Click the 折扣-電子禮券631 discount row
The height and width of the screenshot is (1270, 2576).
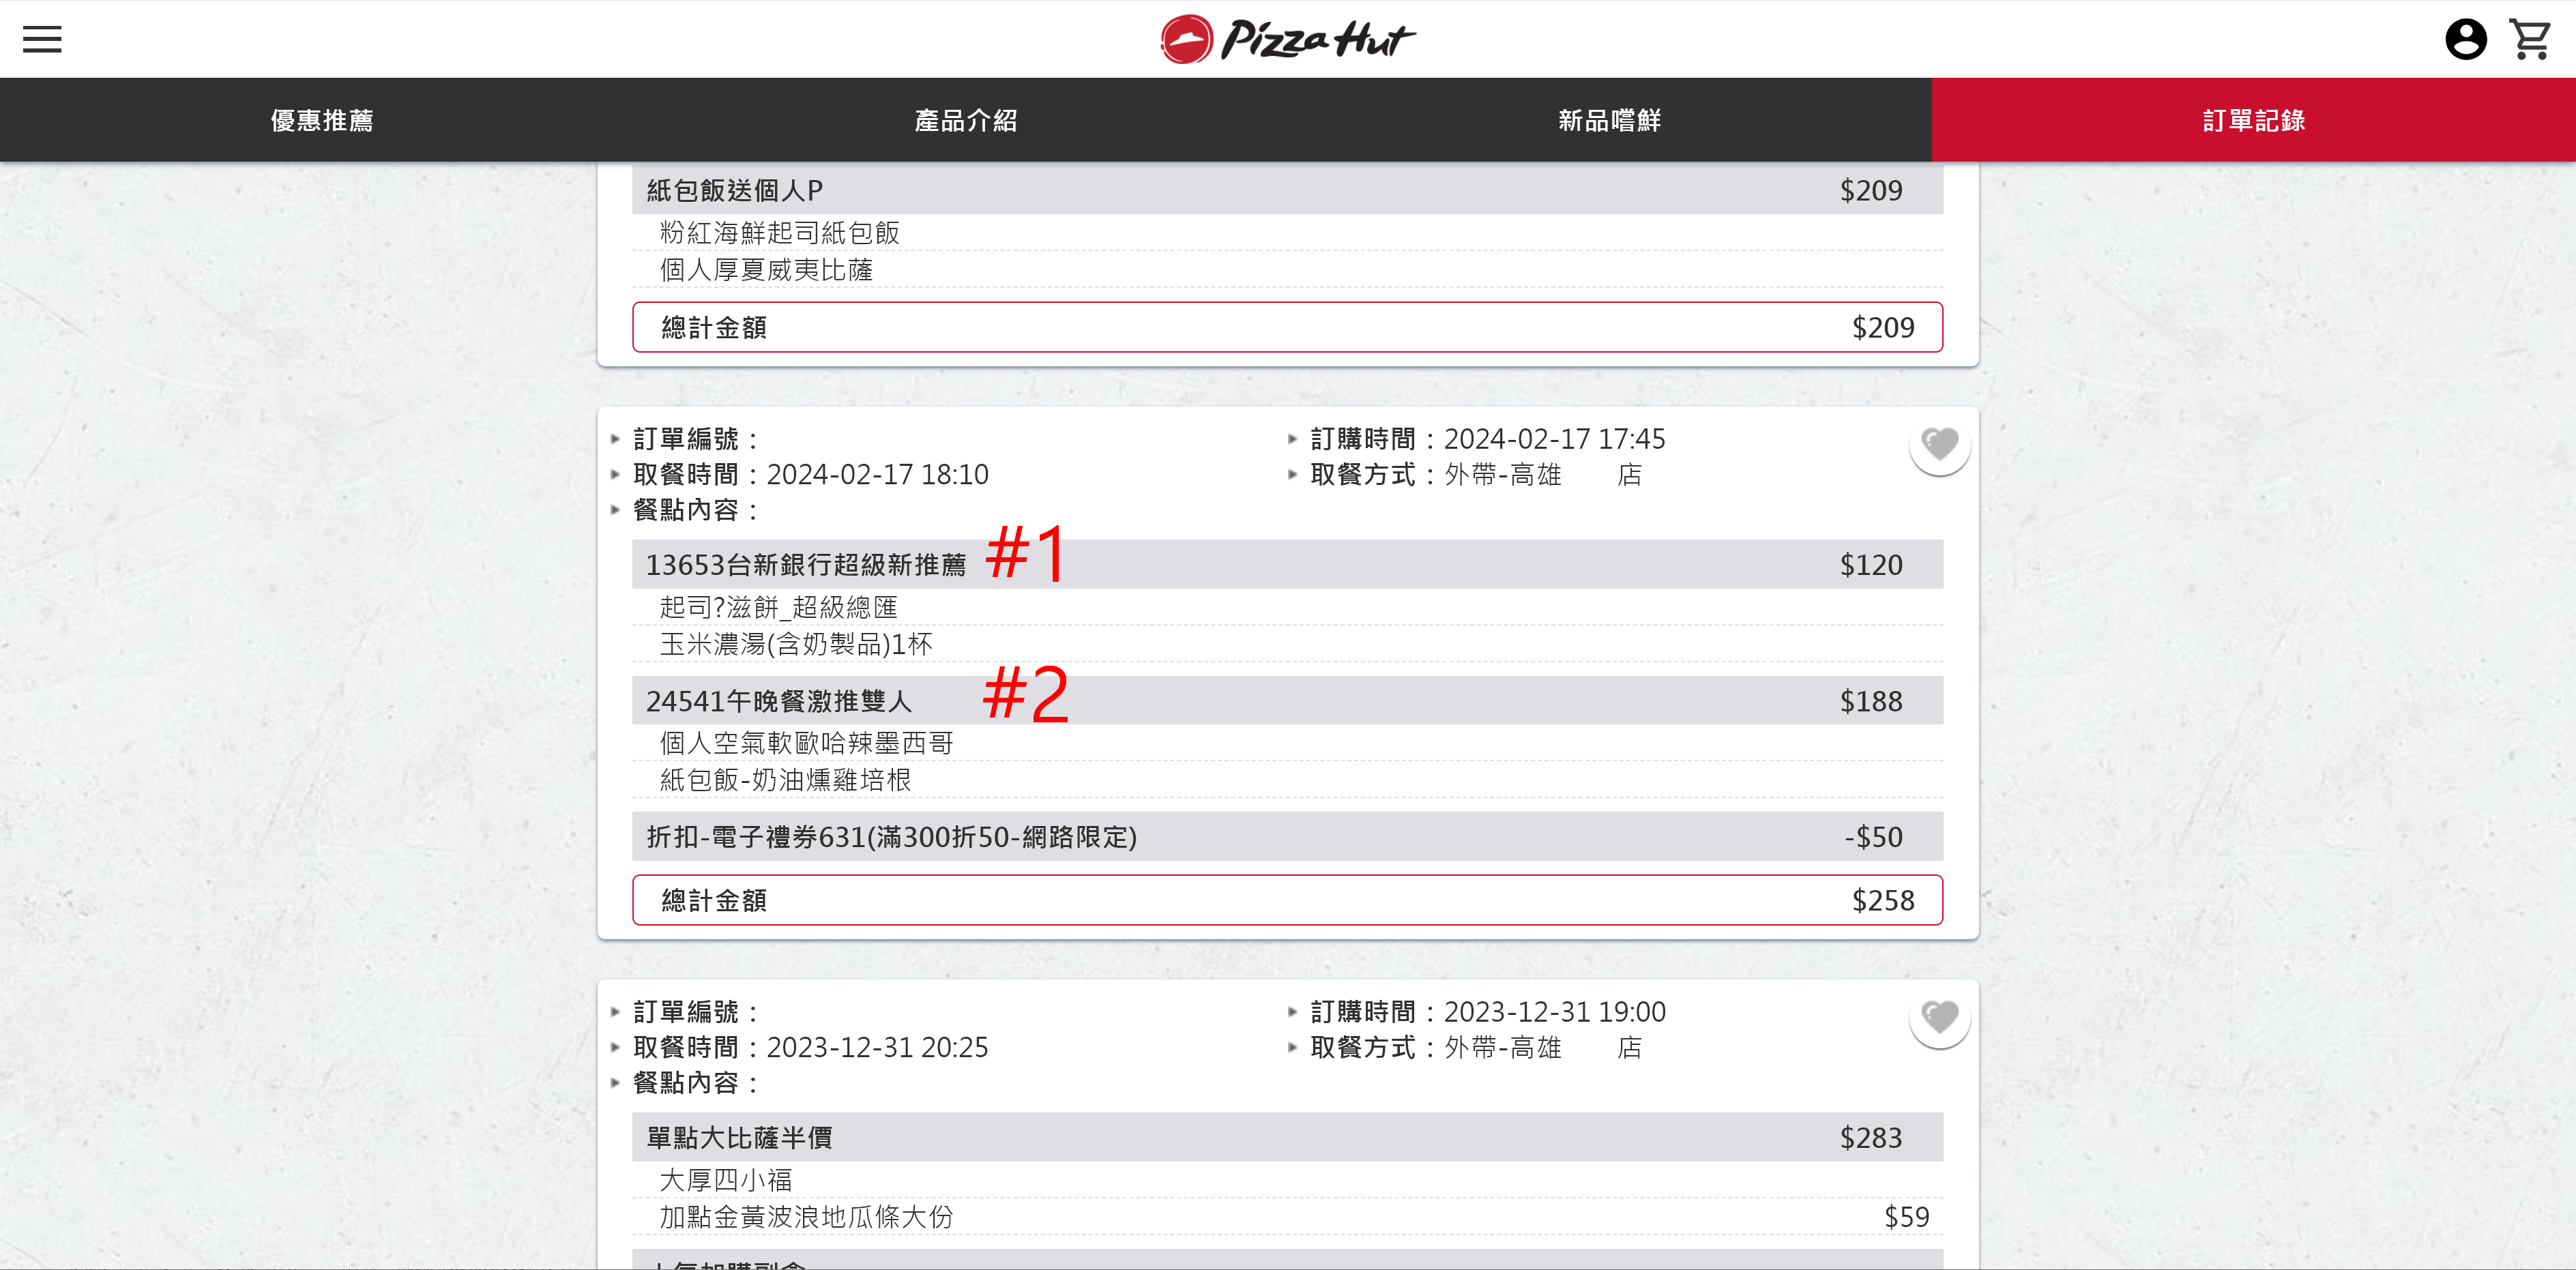tap(1286, 837)
